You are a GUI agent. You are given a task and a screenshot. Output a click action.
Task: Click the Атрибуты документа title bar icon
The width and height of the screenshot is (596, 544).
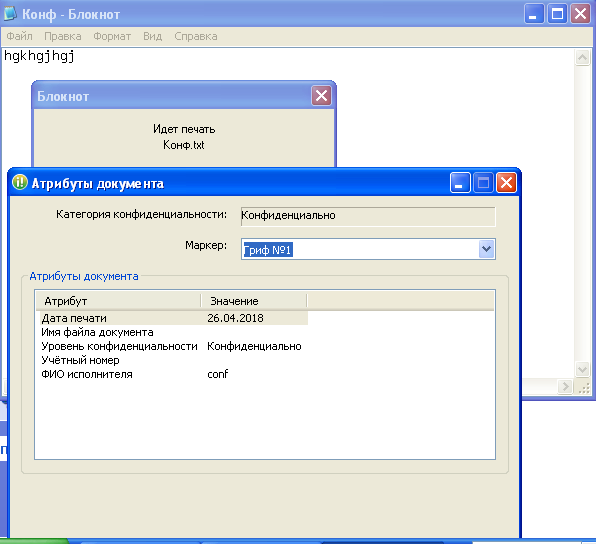coord(20,182)
